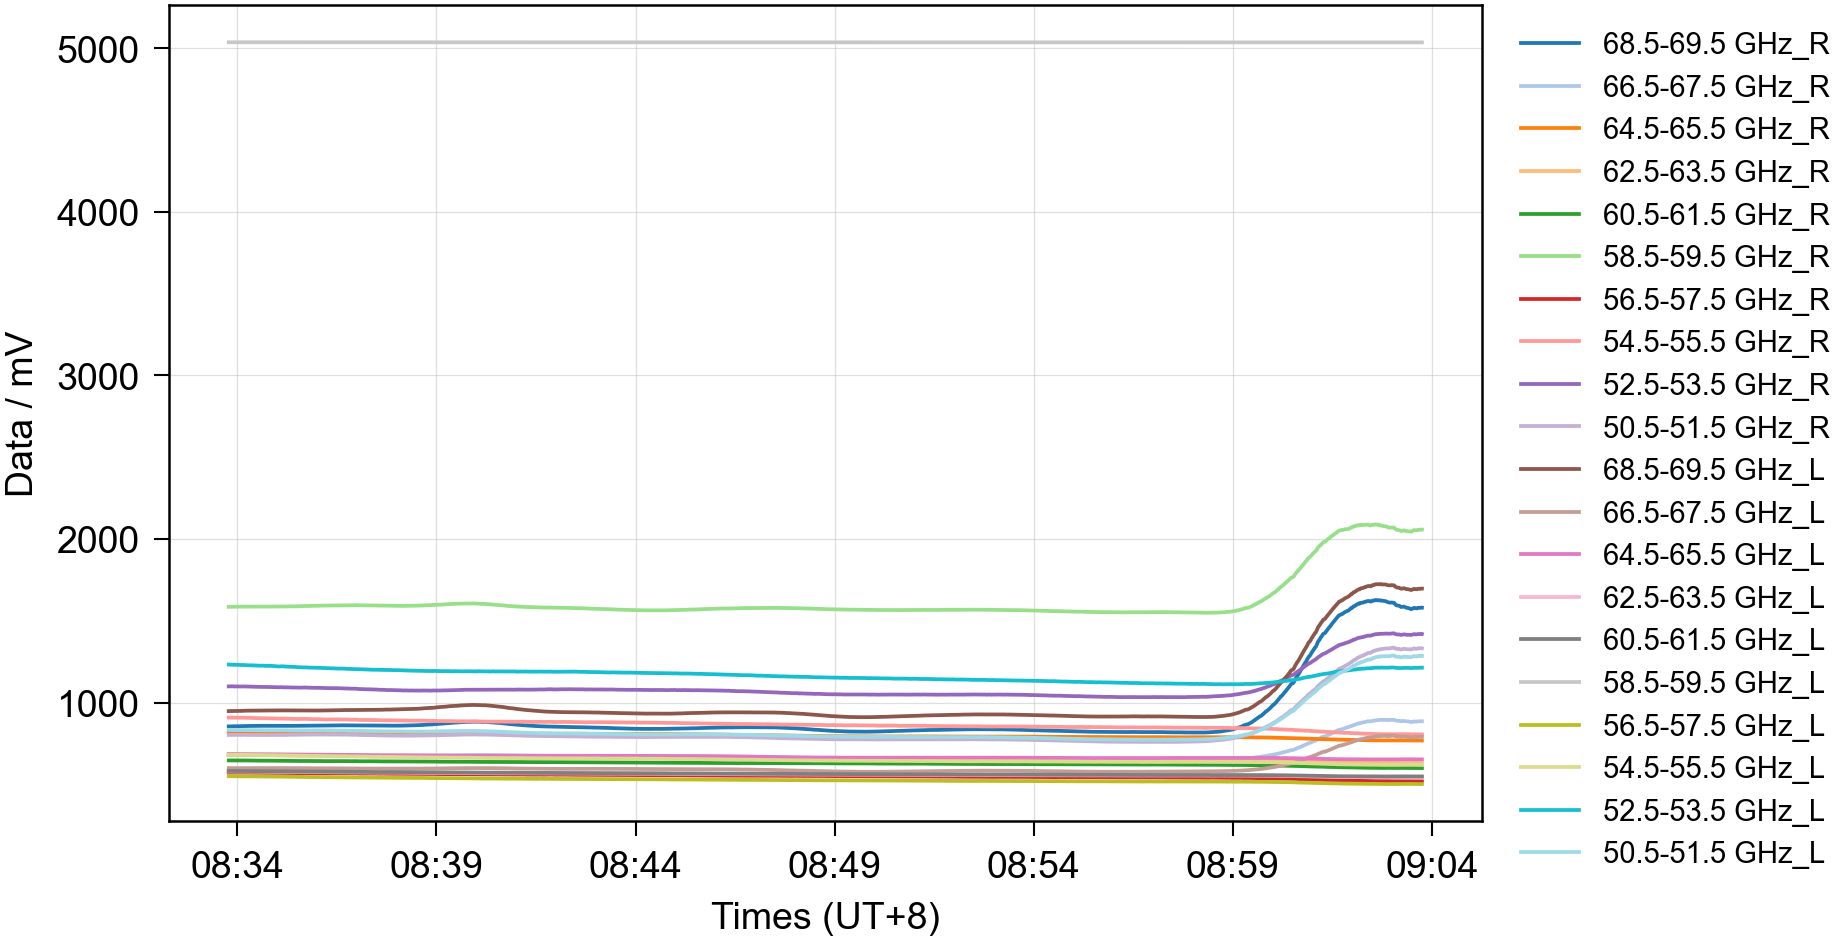The image size is (1847, 941).
Task: Click the 08:34 x-axis tick label
Action: click(x=237, y=865)
